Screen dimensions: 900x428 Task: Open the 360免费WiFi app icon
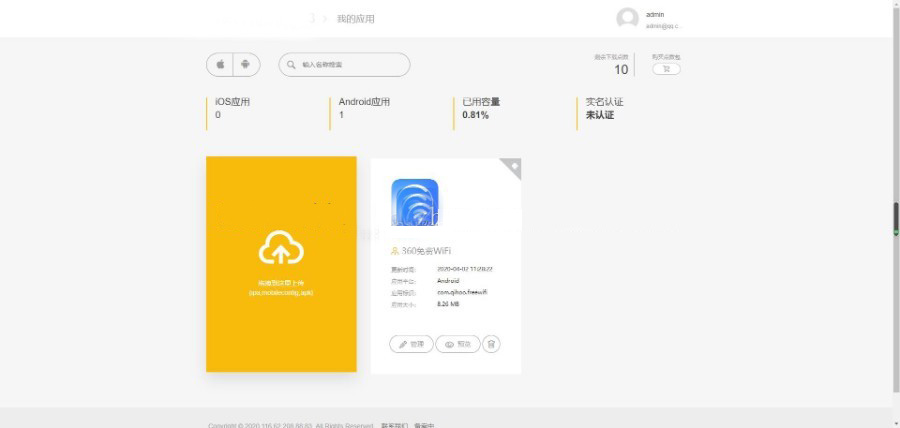pyautogui.click(x=415, y=203)
